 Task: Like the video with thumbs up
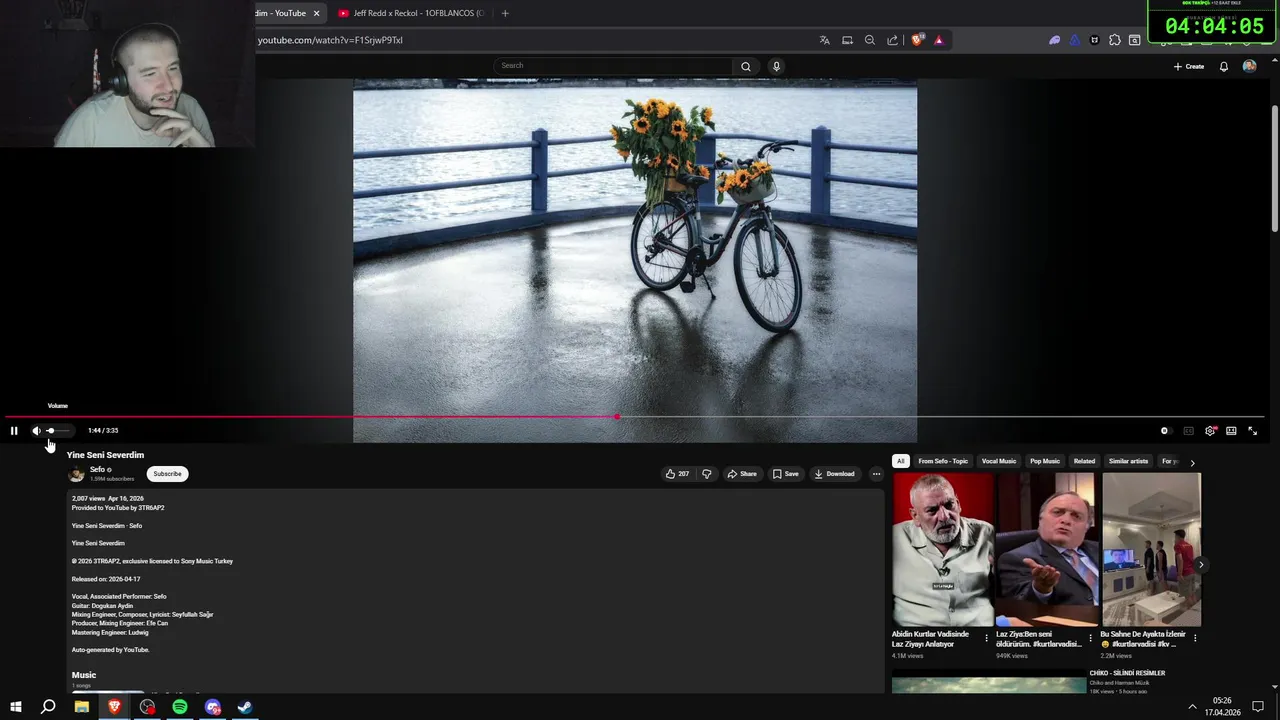pos(677,474)
